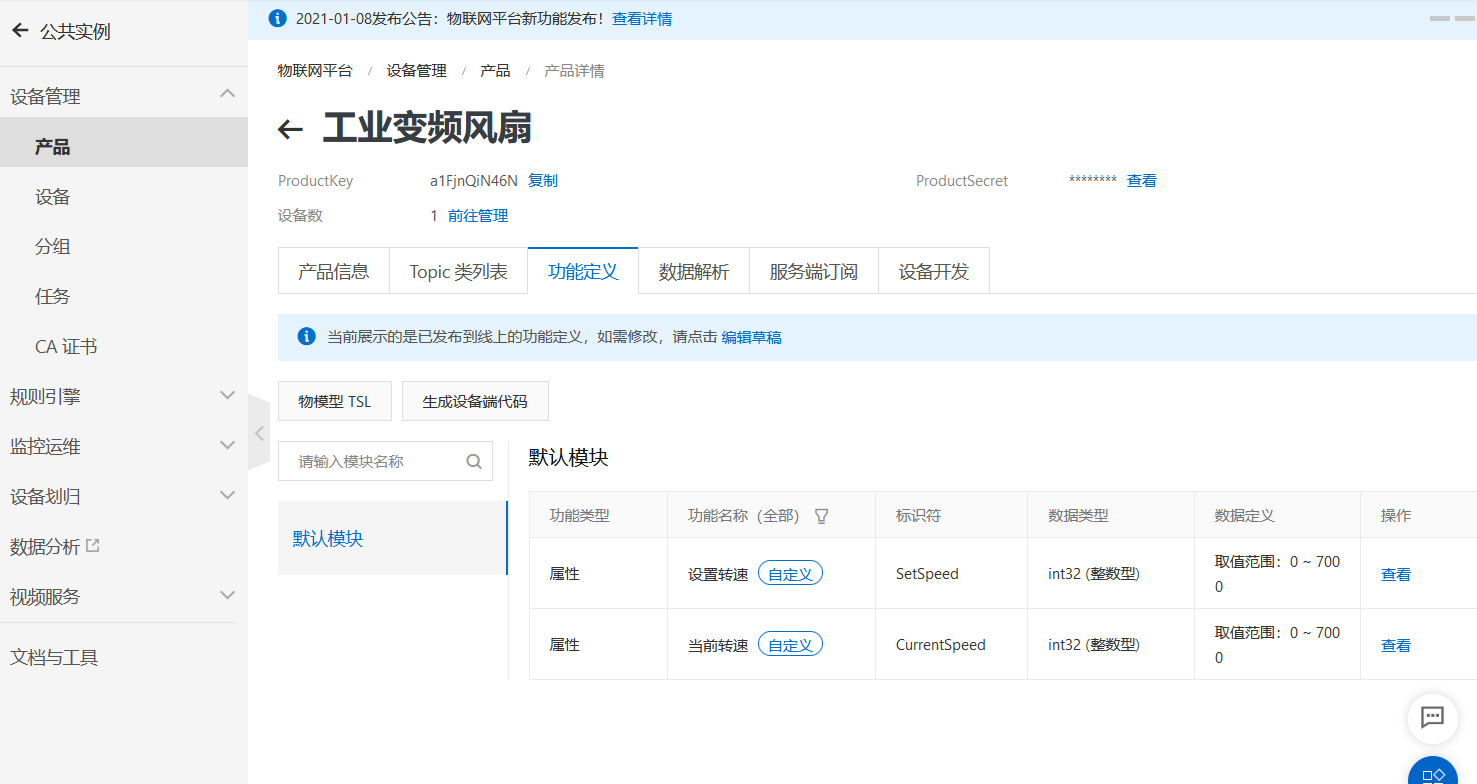Screen dimensions: 1477x784
Task: Switch to the 数据解析 tab
Action: [694, 271]
